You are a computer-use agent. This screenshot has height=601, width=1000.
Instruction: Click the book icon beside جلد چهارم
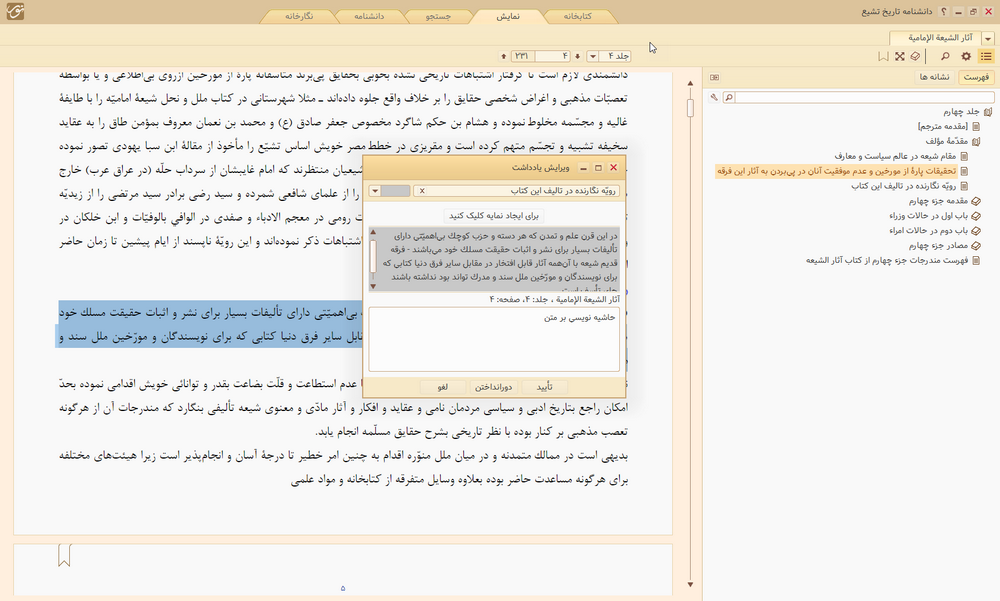(988, 112)
